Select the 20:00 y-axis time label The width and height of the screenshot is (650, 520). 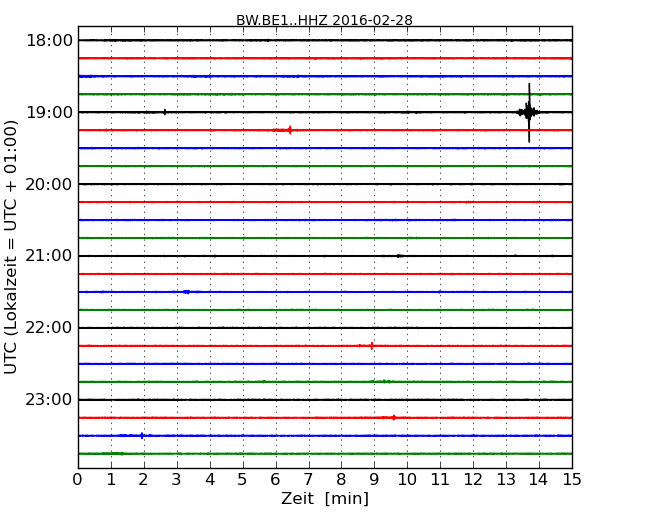pos(49,184)
